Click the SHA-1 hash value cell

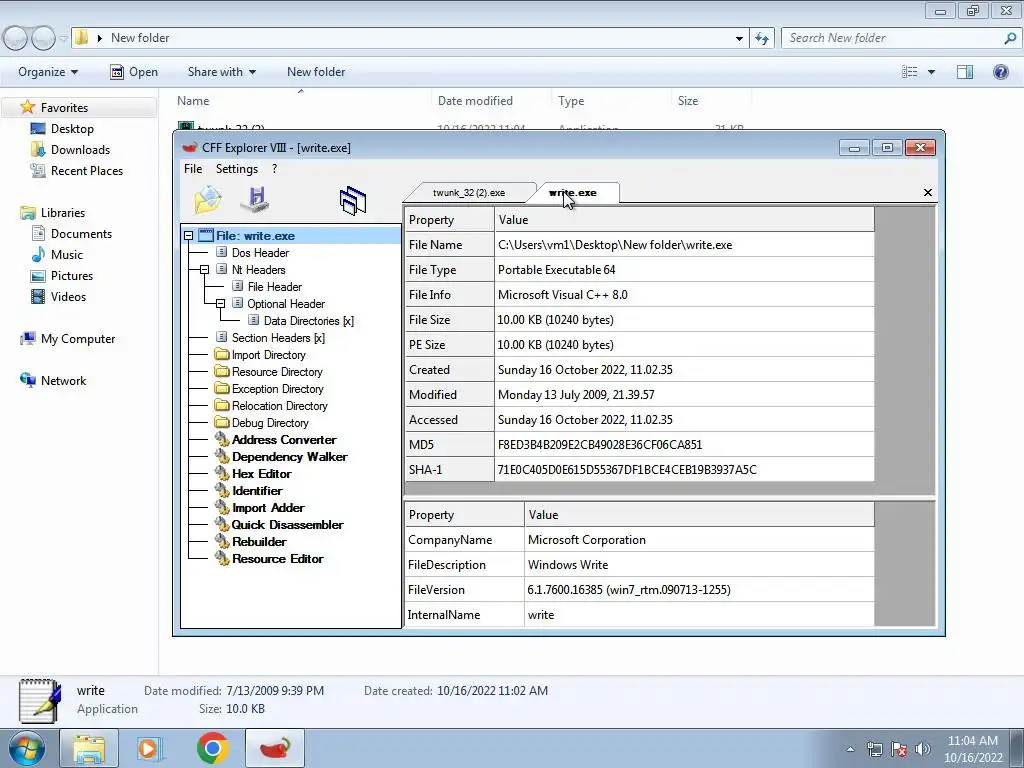tap(684, 470)
